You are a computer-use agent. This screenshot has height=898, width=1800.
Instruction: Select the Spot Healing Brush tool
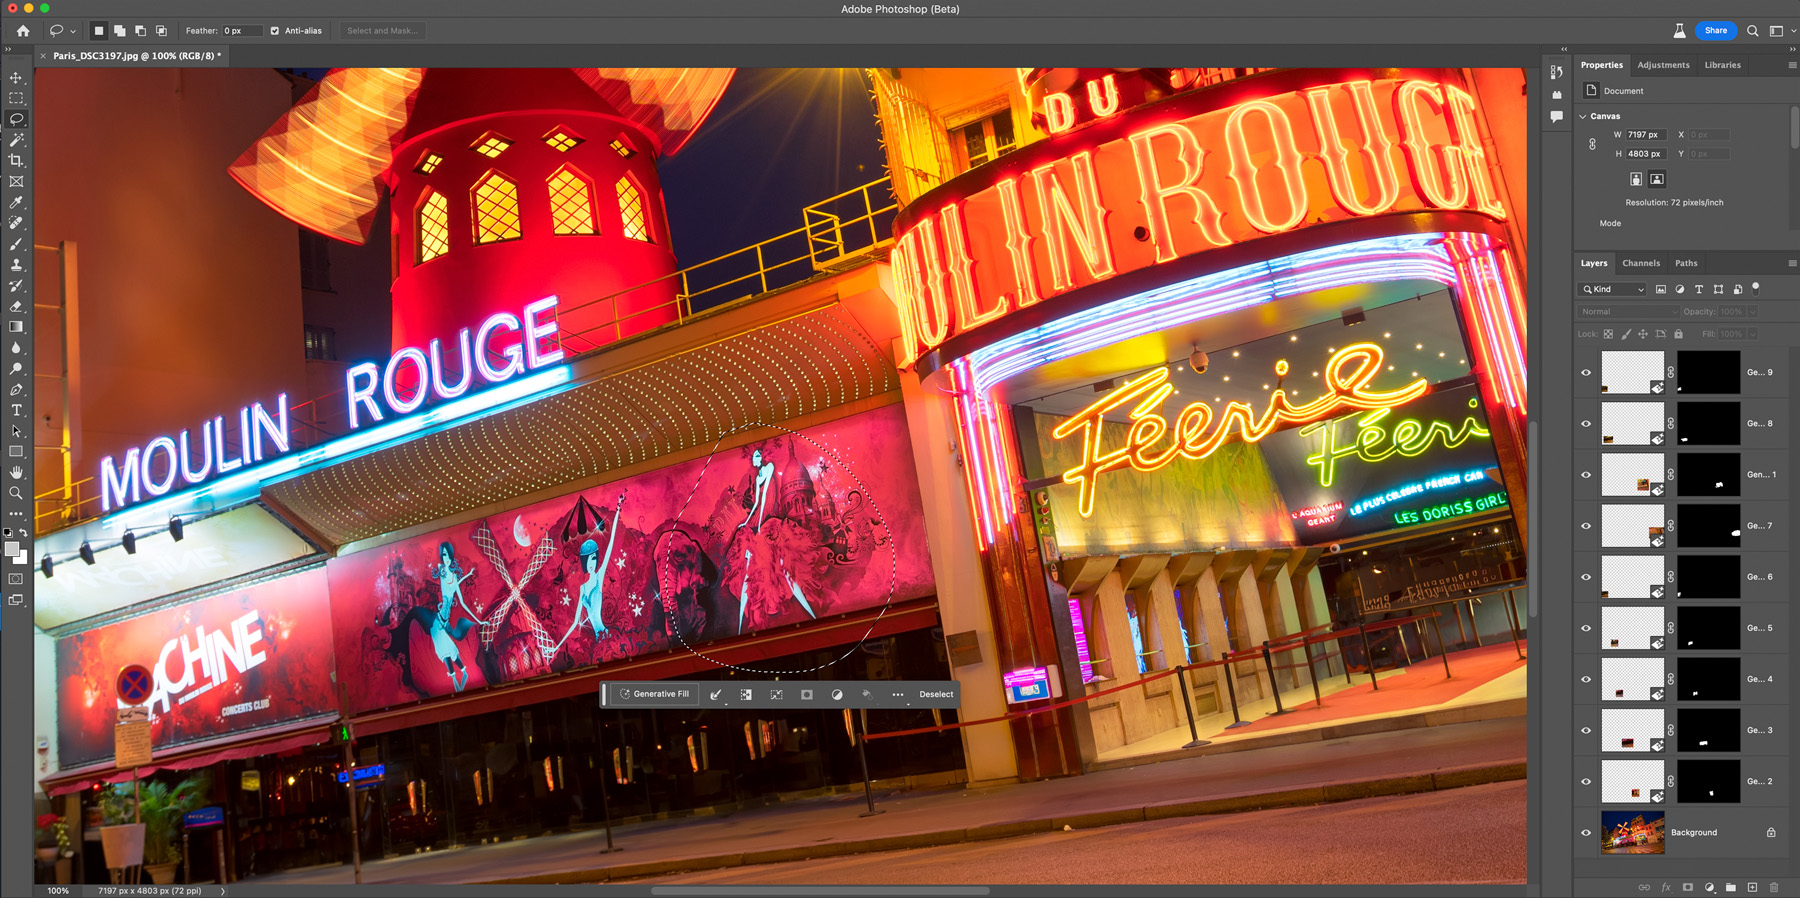16,223
